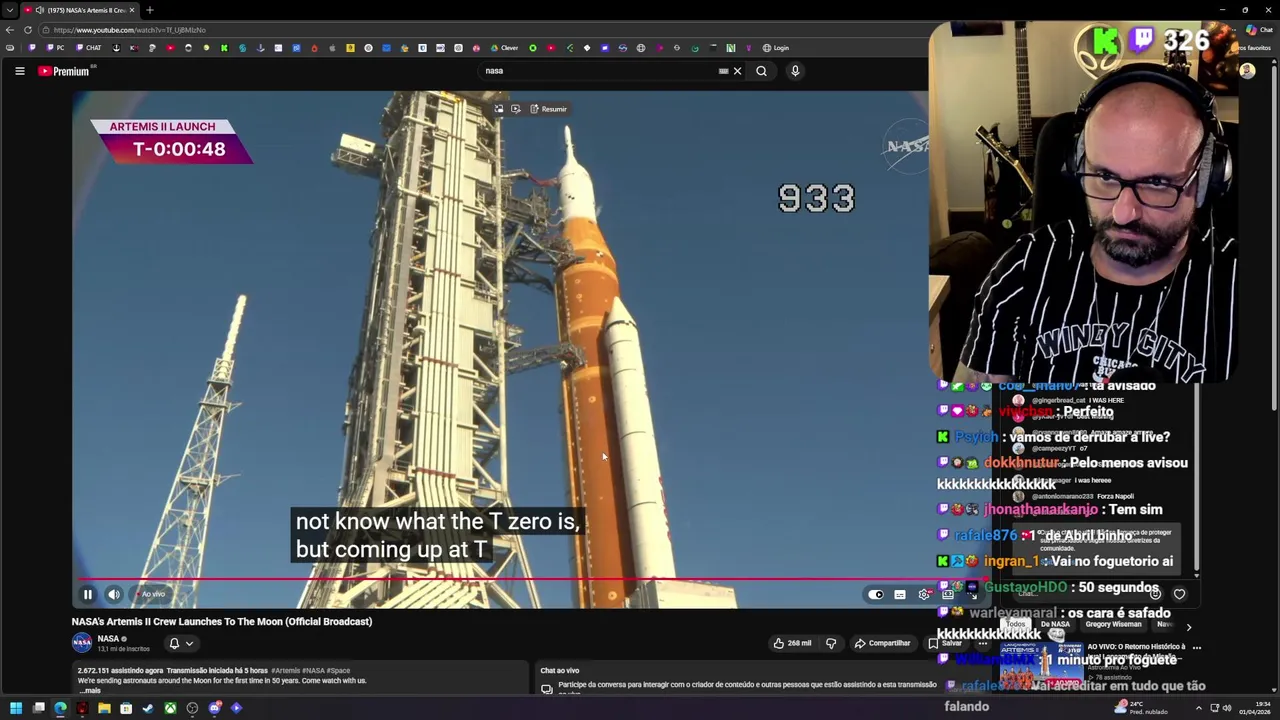
Task: Click the taskbar clock showing 19:34
Action: 1255,708
